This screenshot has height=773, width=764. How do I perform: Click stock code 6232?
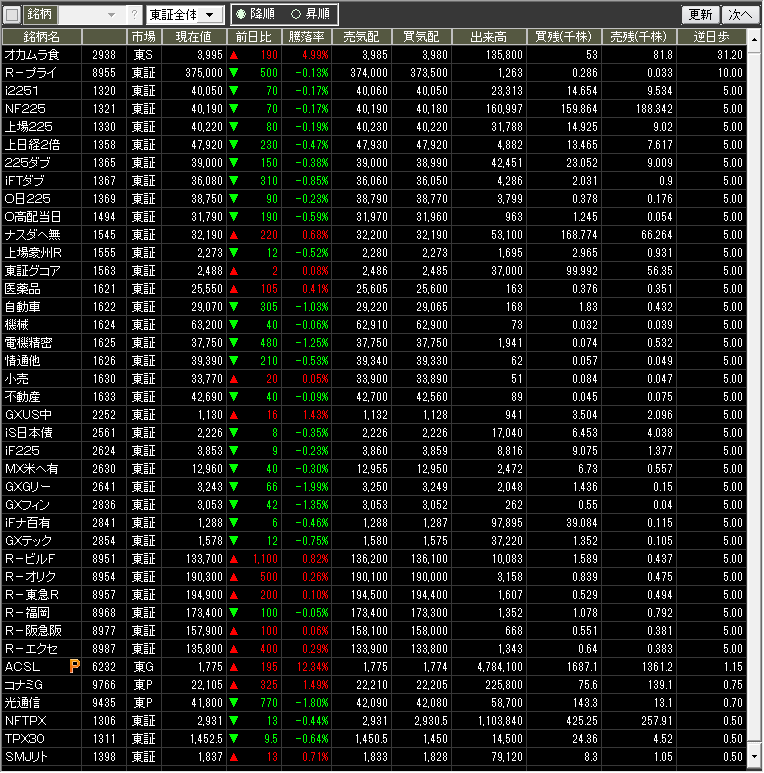tap(104, 667)
